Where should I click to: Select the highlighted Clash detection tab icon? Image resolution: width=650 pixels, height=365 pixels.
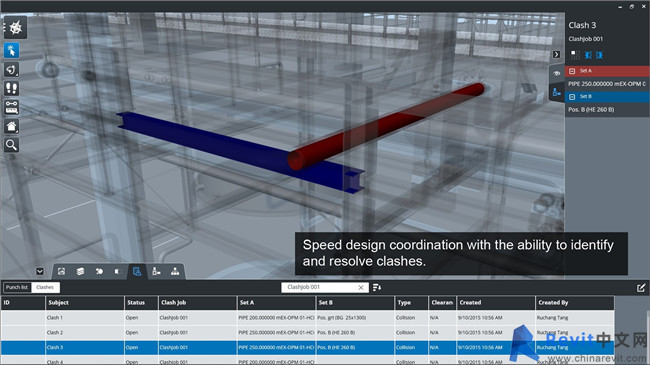137,271
